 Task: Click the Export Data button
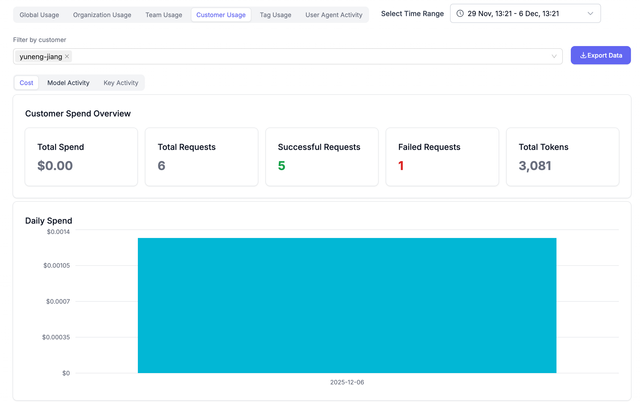[x=600, y=56]
